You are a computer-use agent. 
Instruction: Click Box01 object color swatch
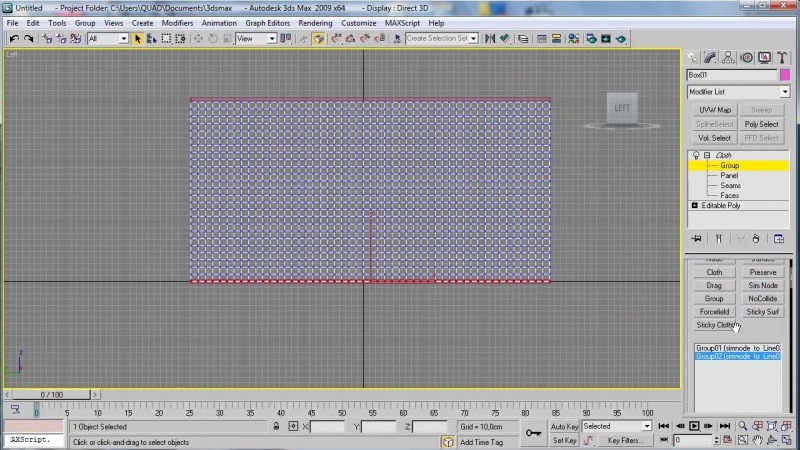(x=785, y=75)
